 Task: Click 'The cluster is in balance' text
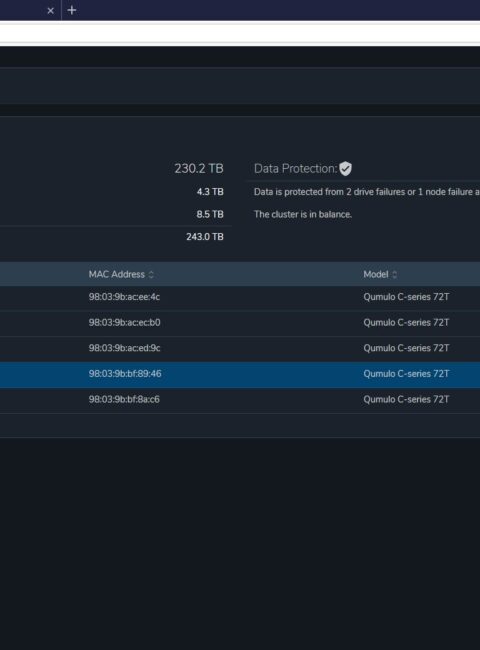[x=303, y=214]
